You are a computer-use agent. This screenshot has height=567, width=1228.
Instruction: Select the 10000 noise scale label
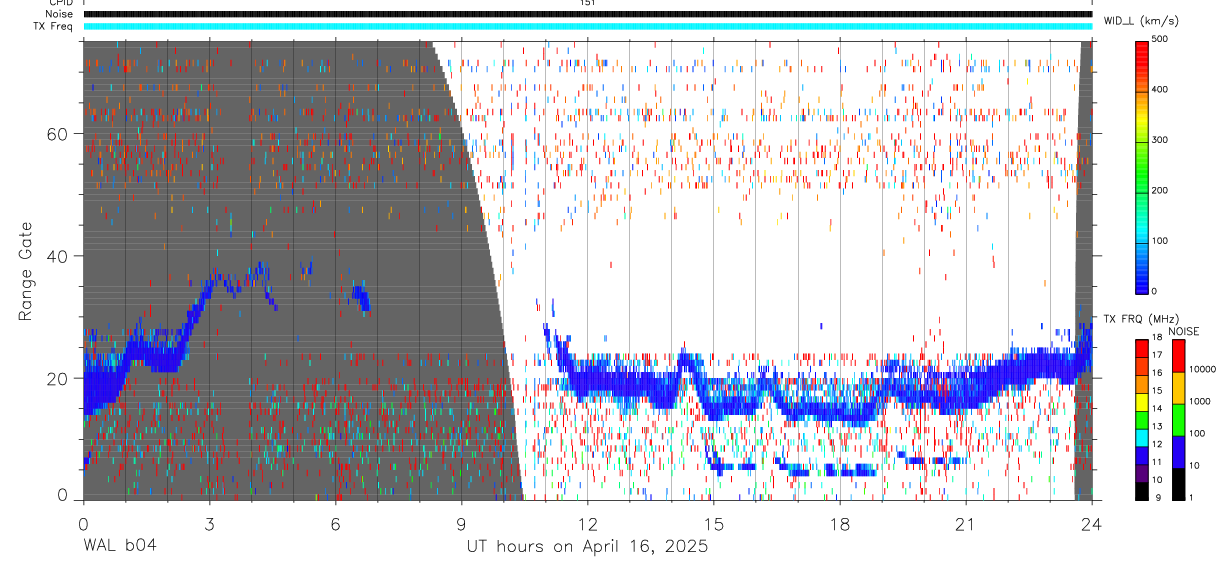pyautogui.click(x=1202, y=369)
